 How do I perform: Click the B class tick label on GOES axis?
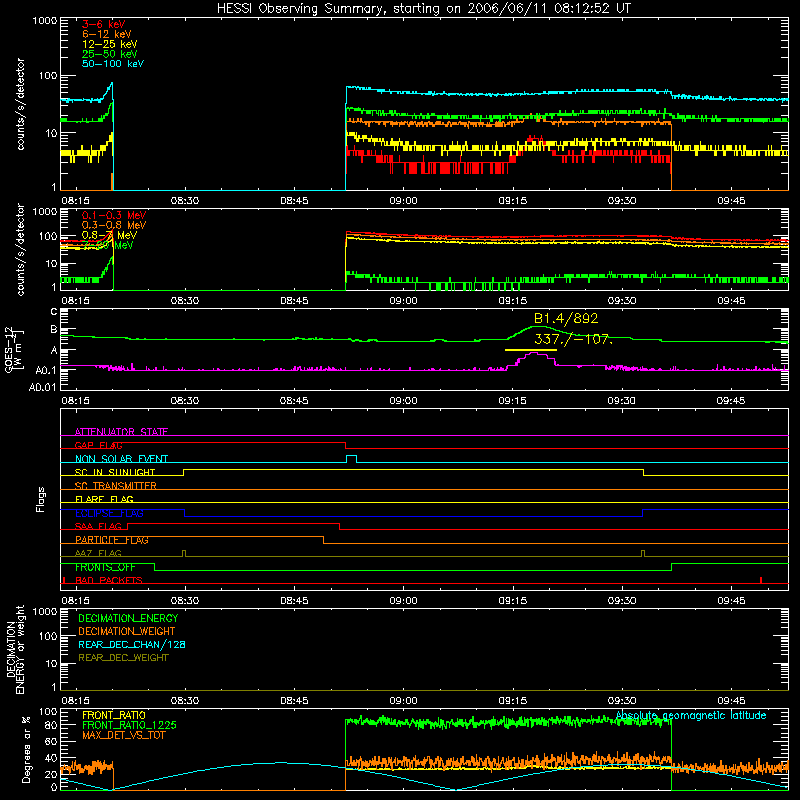tap(54, 330)
